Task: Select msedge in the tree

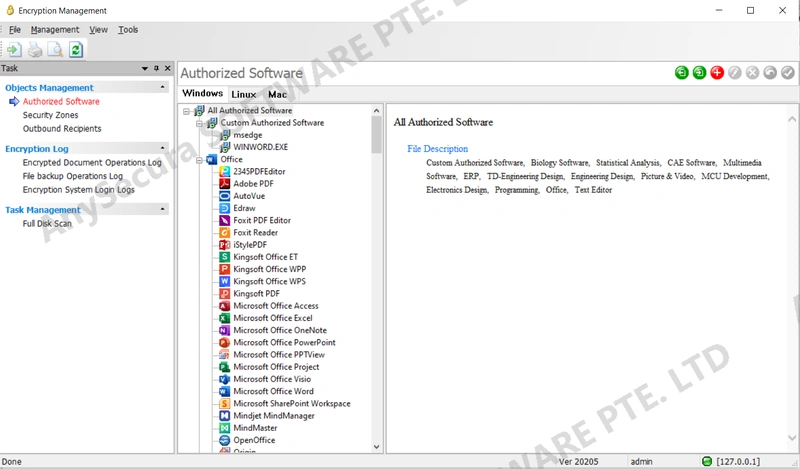Action: tap(247, 135)
